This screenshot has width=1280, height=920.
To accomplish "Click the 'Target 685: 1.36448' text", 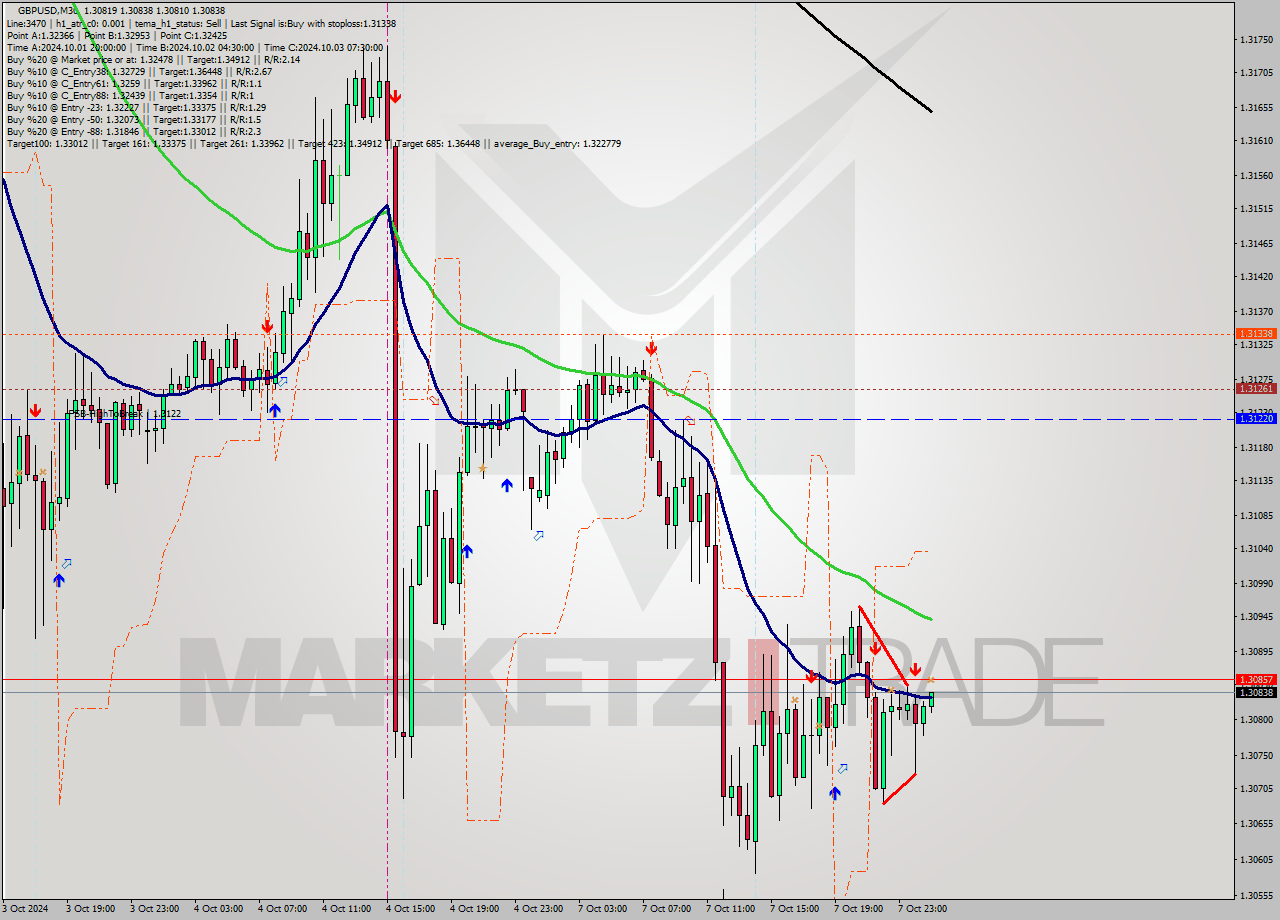I will pyautogui.click(x=438, y=144).
